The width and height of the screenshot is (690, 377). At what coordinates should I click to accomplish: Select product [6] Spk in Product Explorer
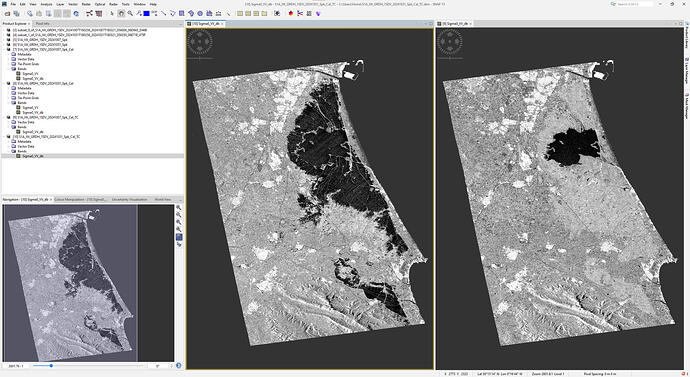coord(40,44)
